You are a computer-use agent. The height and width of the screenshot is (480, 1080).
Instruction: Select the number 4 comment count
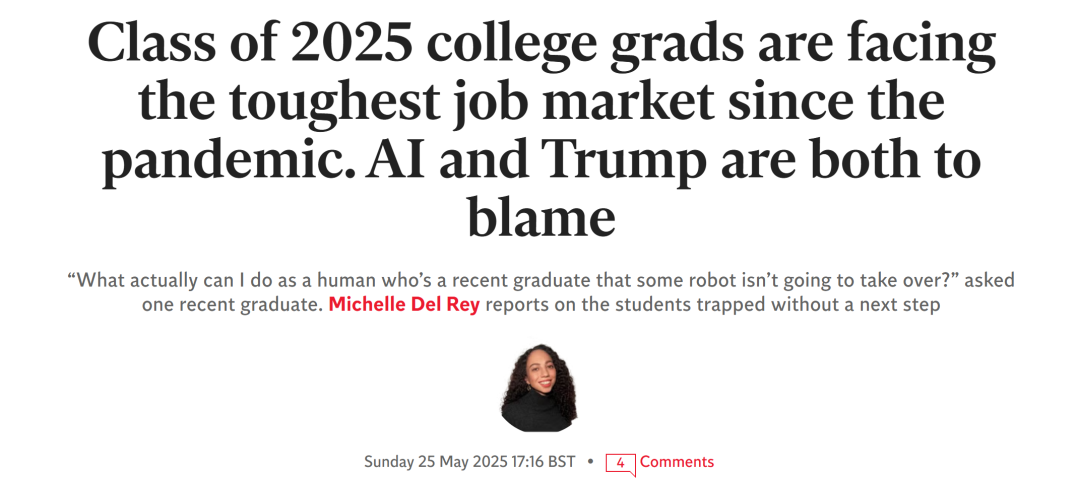tap(620, 462)
